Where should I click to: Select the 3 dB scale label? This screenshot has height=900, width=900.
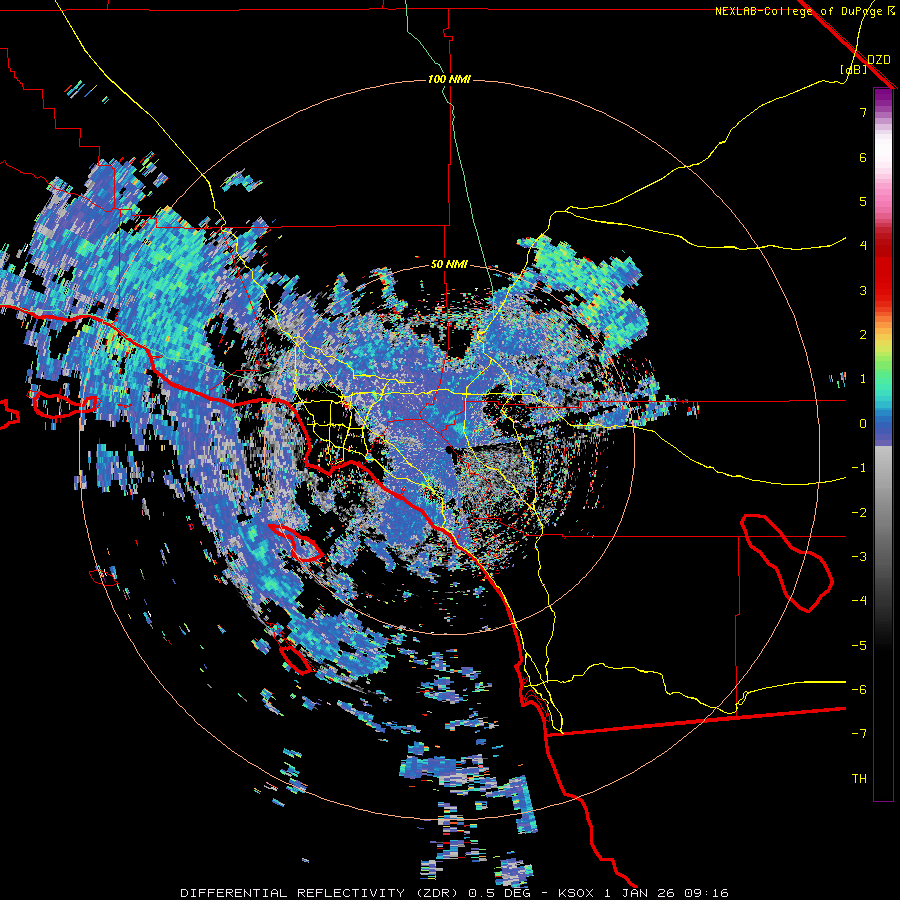coord(863,290)
